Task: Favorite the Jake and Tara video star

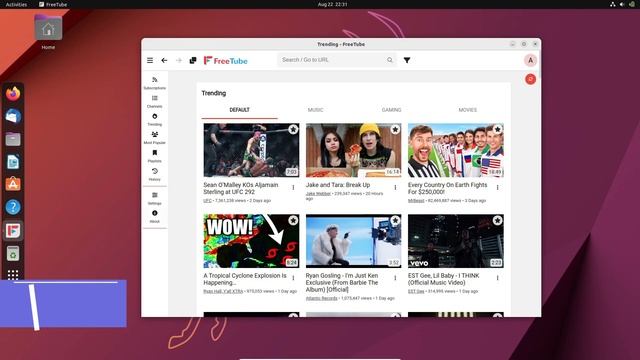Action: click(x=395, y=130)
